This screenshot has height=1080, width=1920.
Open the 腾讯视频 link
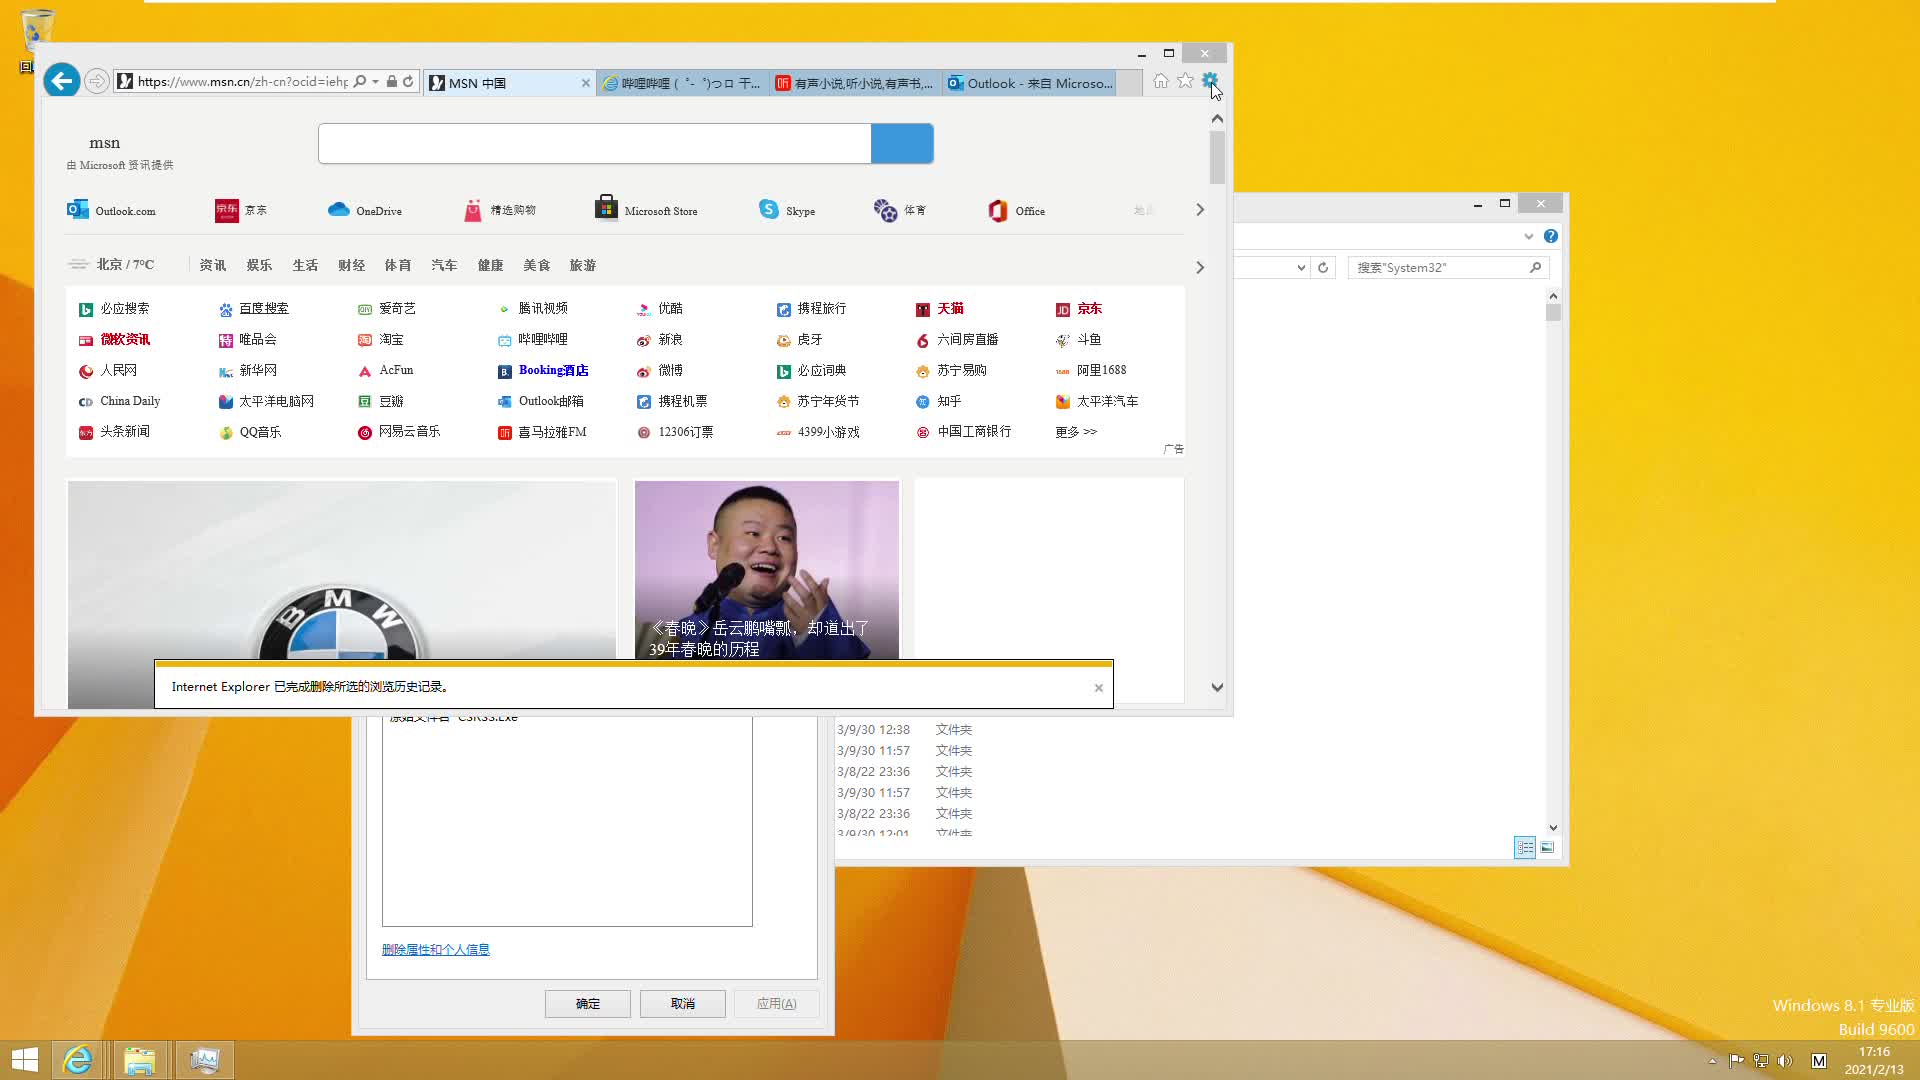click(543, 309)
